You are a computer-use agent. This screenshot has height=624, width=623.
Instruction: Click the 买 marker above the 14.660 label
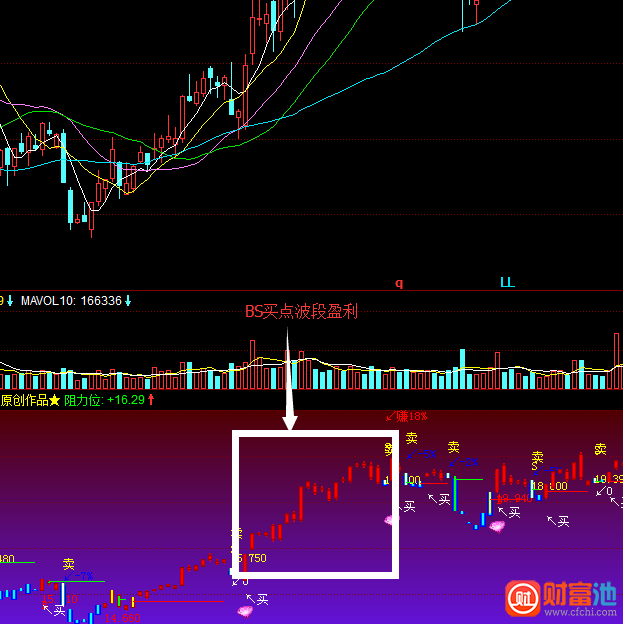tap(55, 610)
